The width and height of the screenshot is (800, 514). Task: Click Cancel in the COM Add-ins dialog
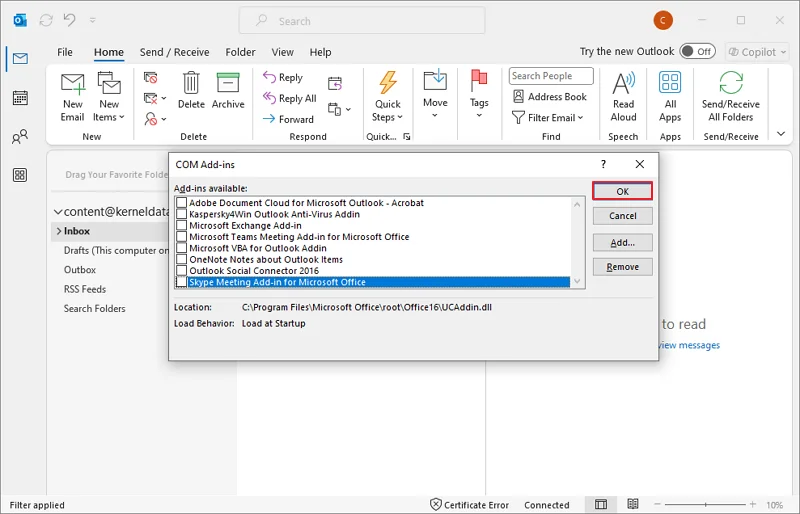[622, 216]
